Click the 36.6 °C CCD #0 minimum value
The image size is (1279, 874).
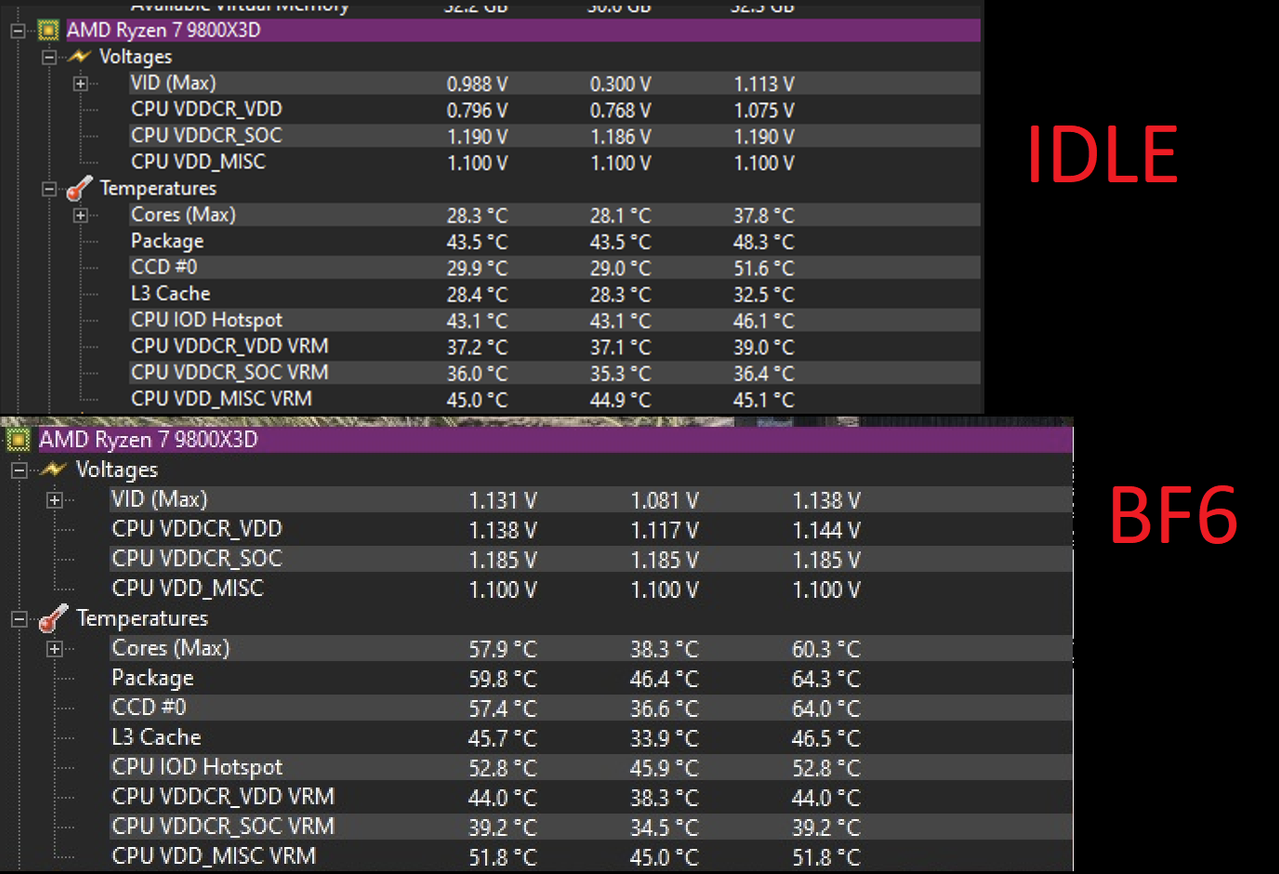point(664,709)
